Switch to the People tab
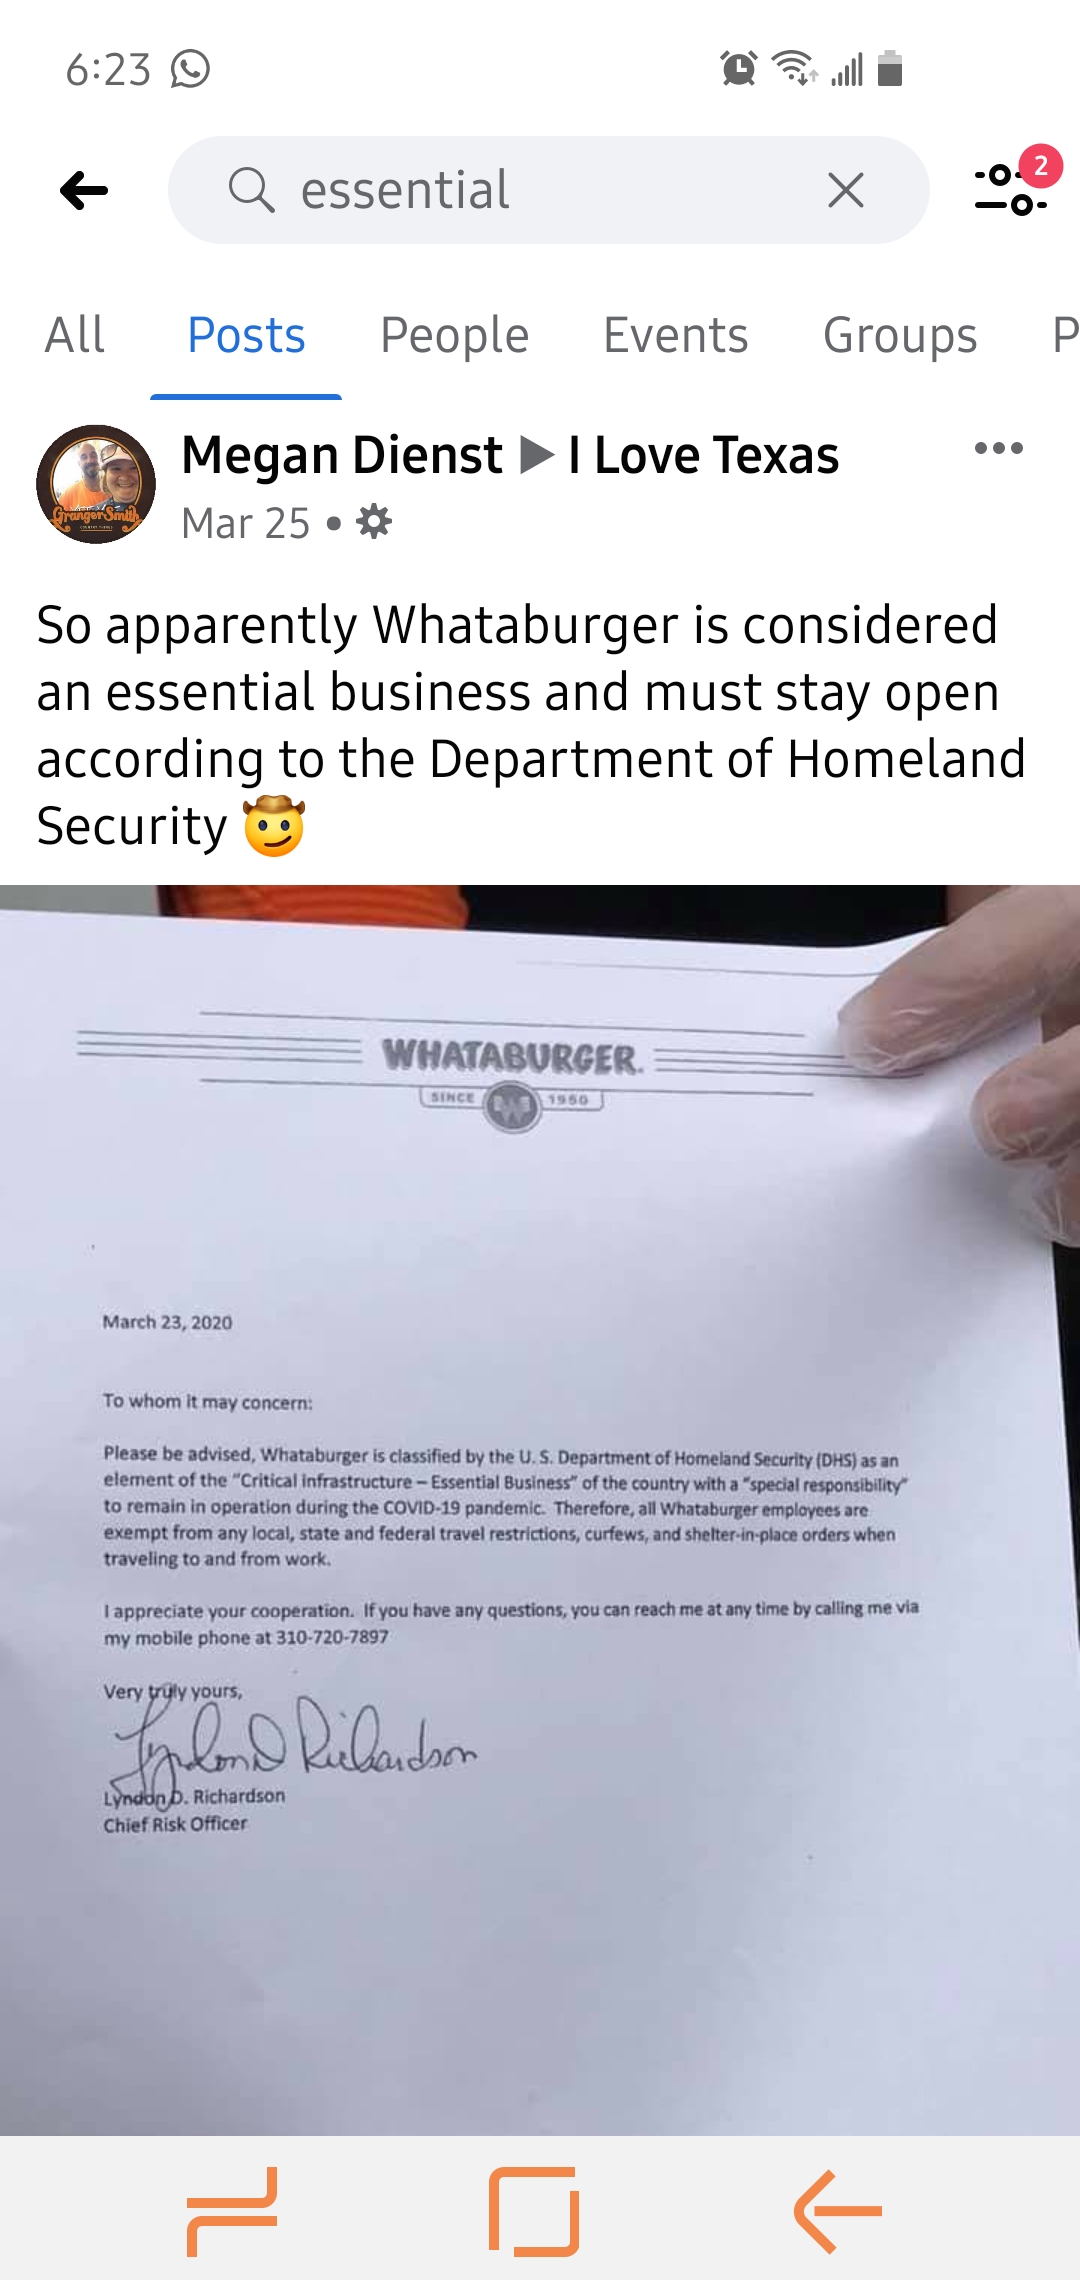1080x2280 pixels. 455,335
